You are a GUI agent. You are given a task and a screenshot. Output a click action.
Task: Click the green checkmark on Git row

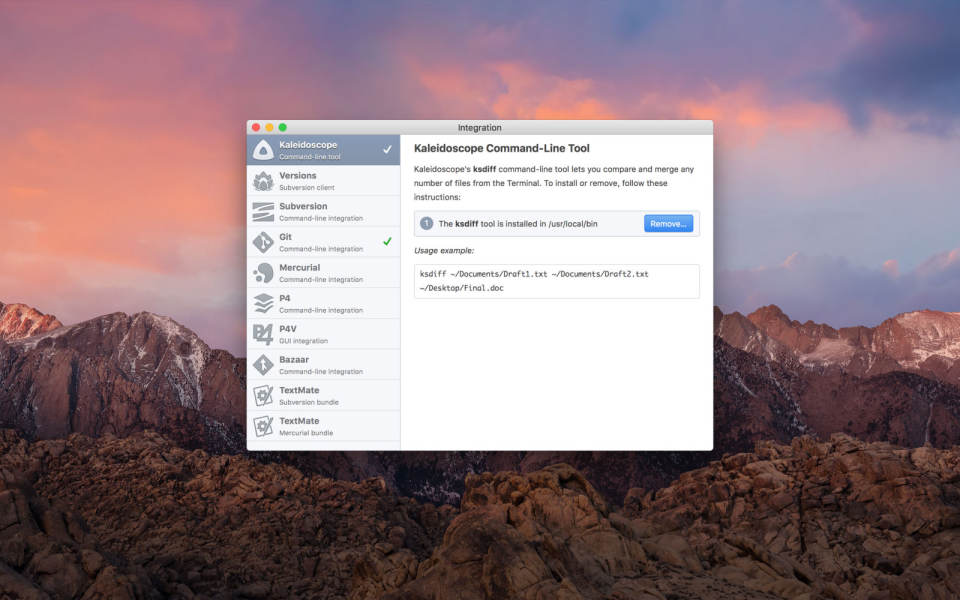click(387, 241)
